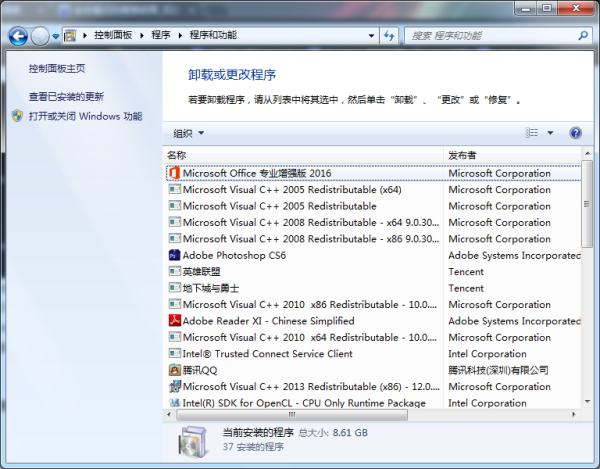Open the recent pages dropdown arrow
The height and width of the screenshot is (469, 600).
(x=56, y=36)
